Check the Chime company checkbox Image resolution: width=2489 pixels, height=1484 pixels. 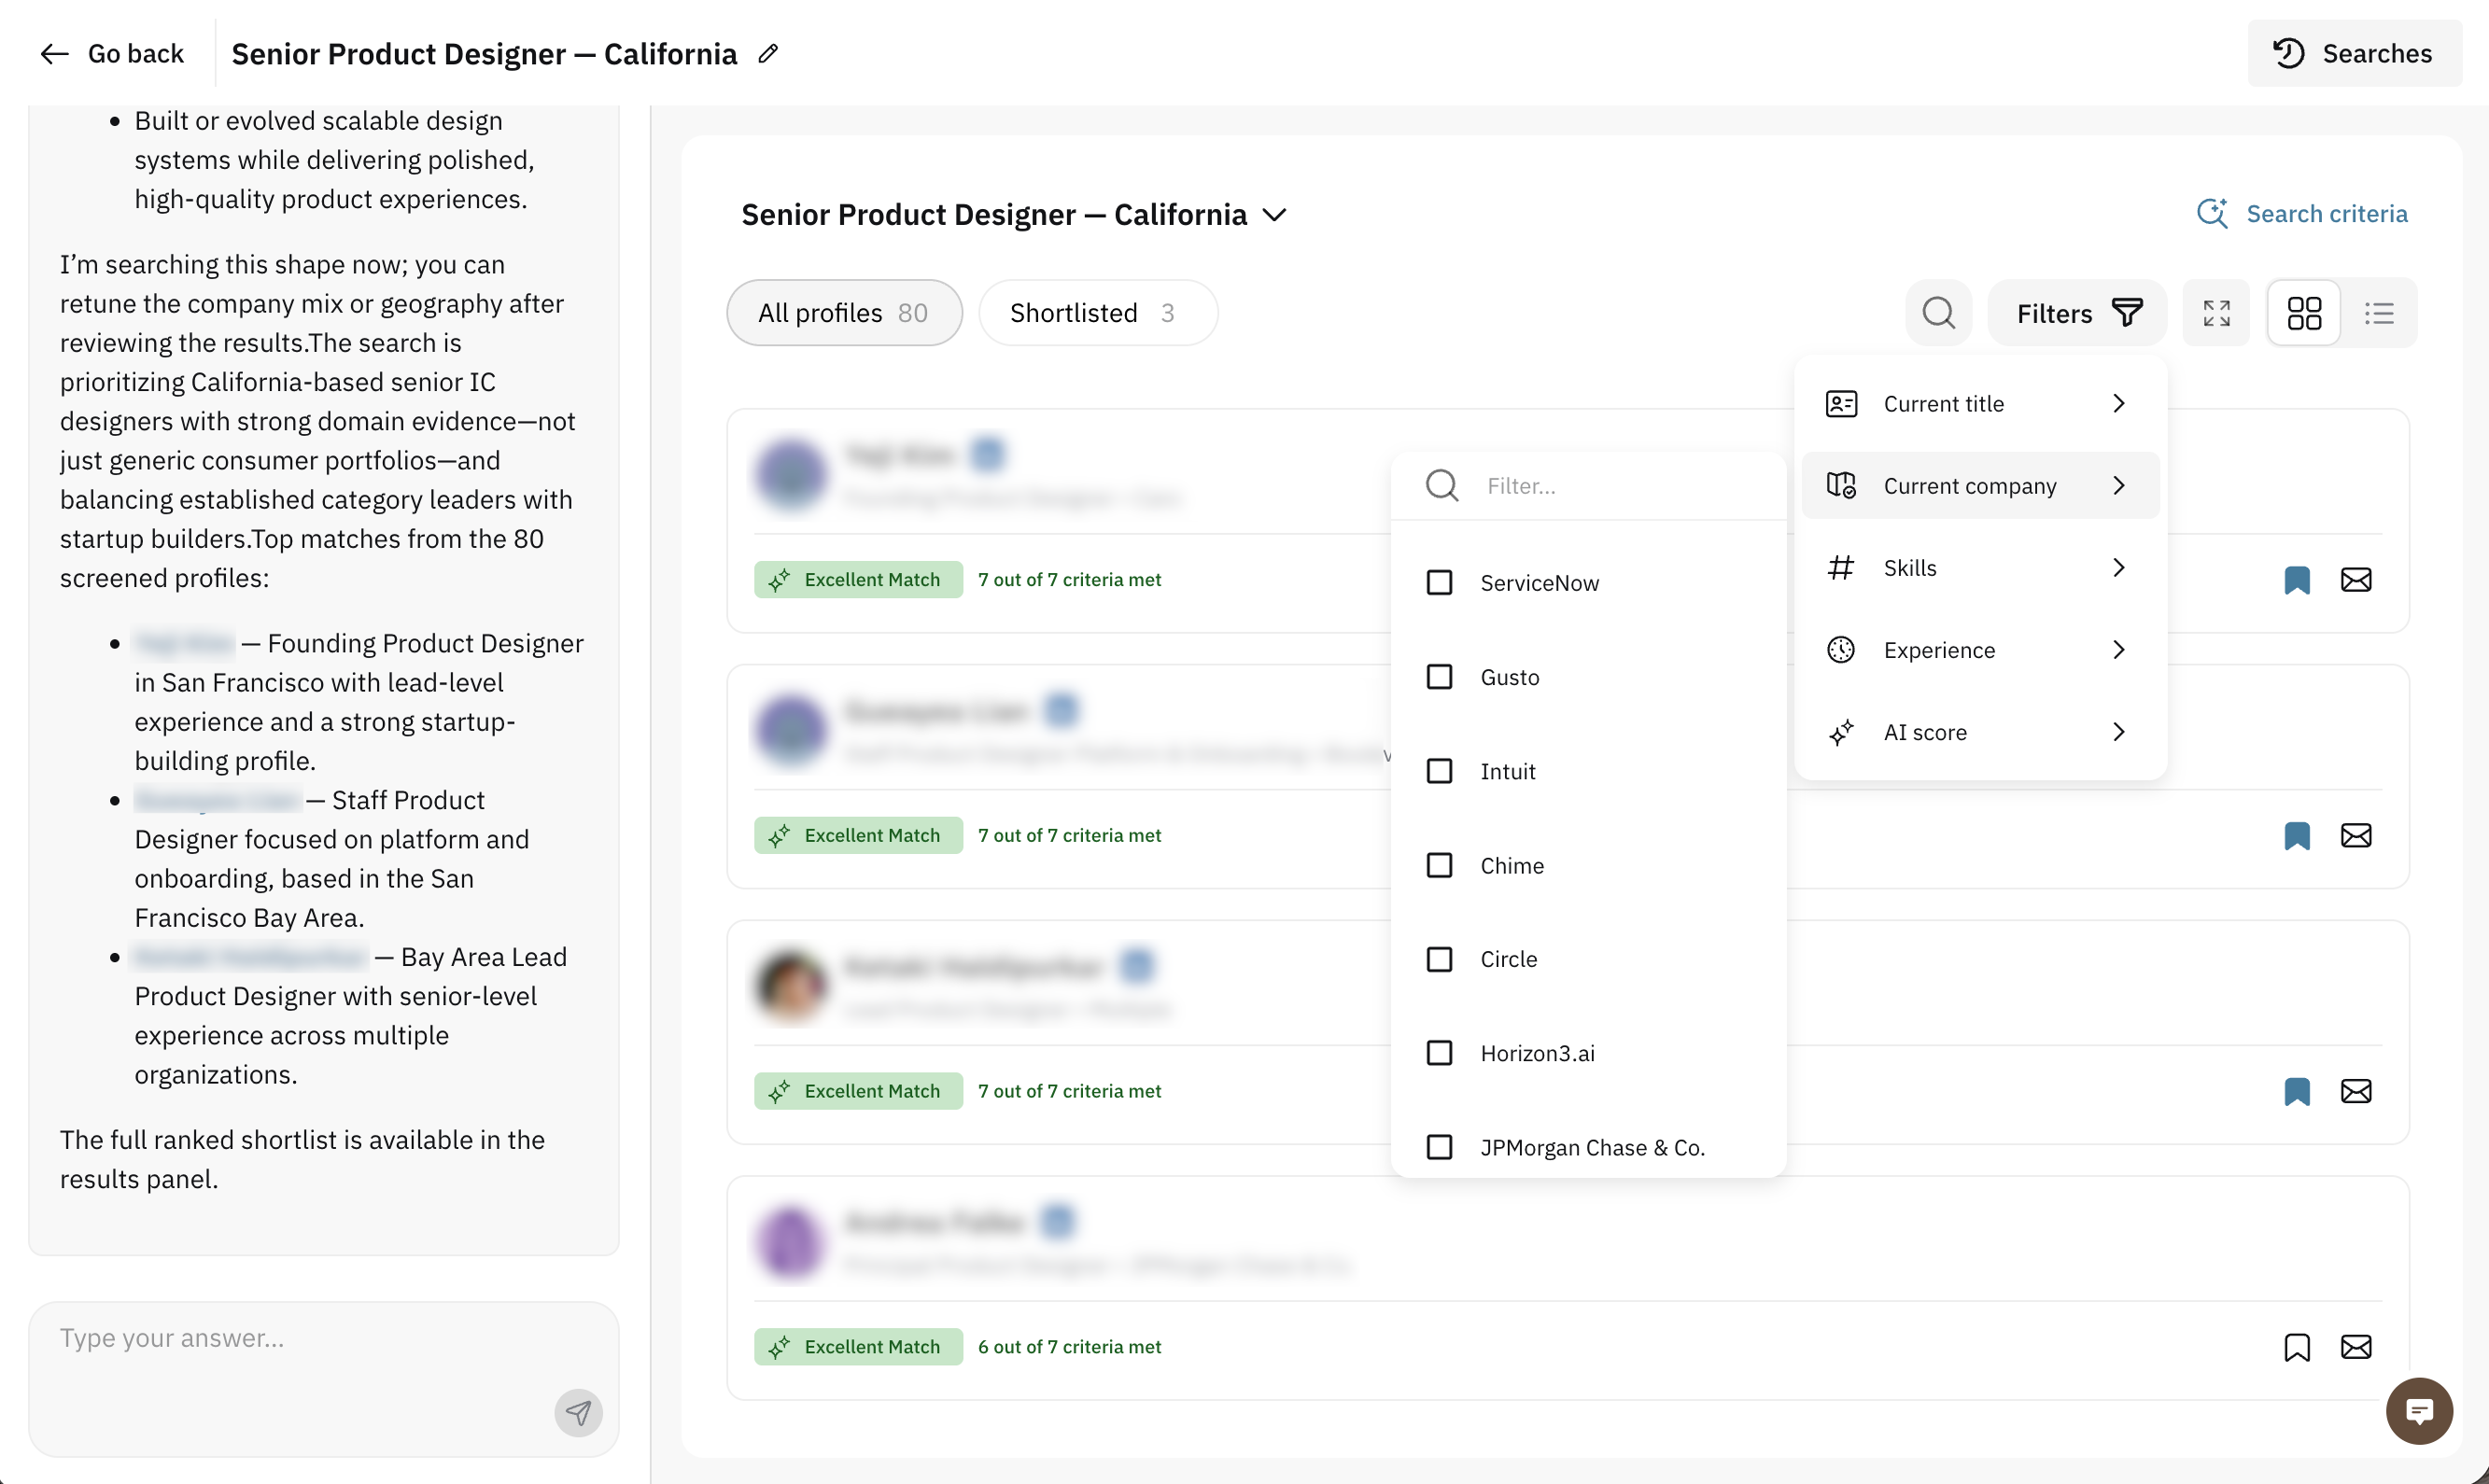pyautogui.click(x=1439, y=865)
